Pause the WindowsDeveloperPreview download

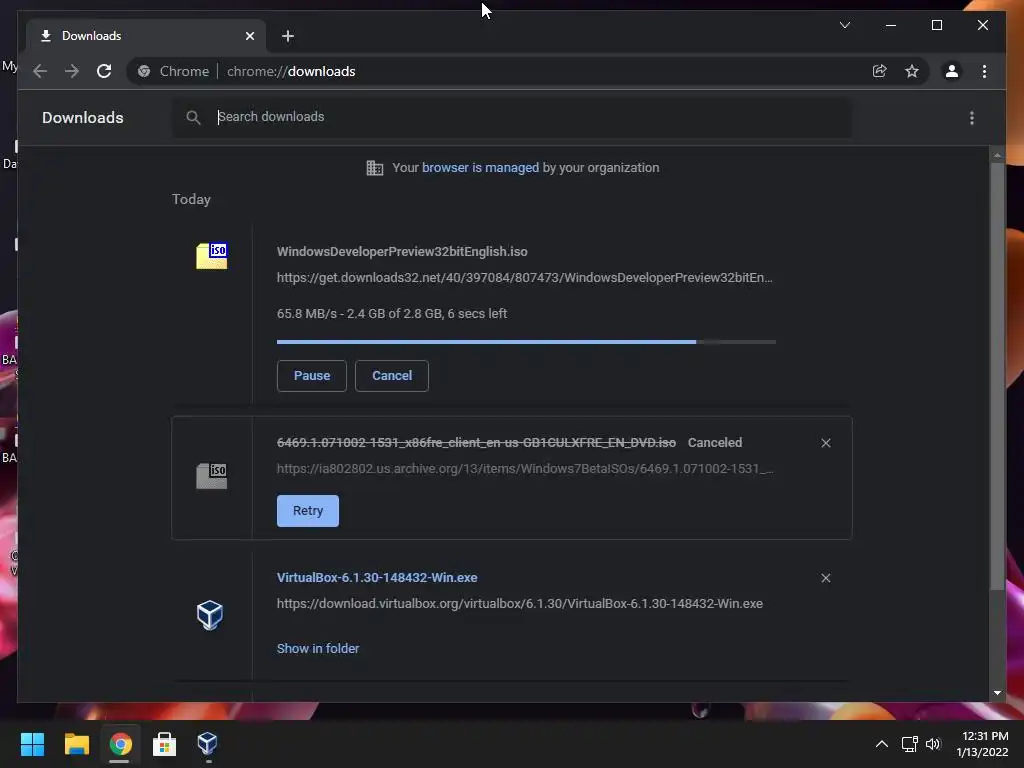312,376
